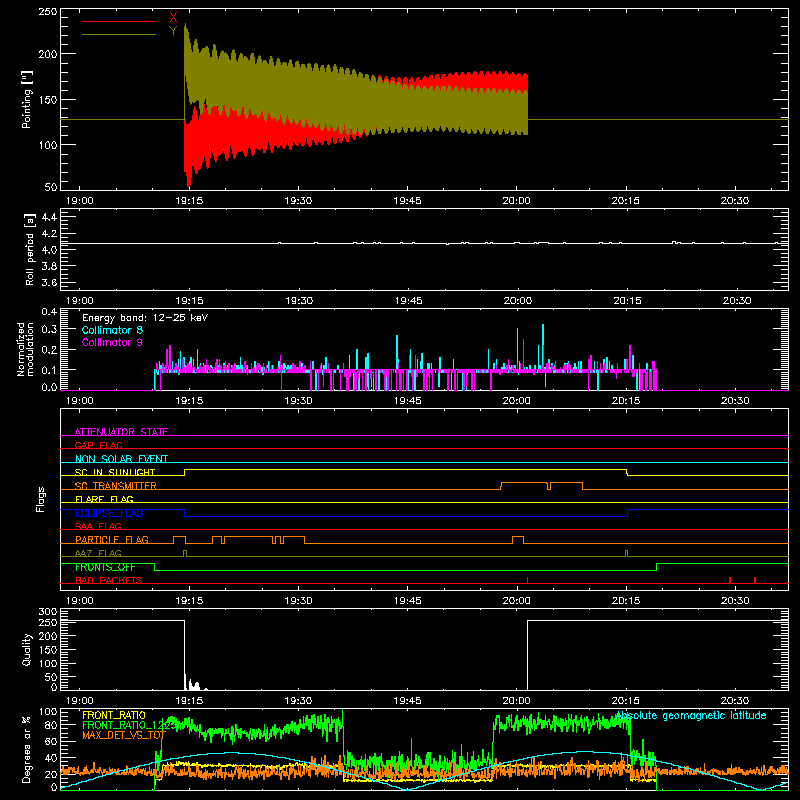Click the blue ECLIPSE_FLAG label
The height and width of the screenshot is (800, 800).
(109, 513)
